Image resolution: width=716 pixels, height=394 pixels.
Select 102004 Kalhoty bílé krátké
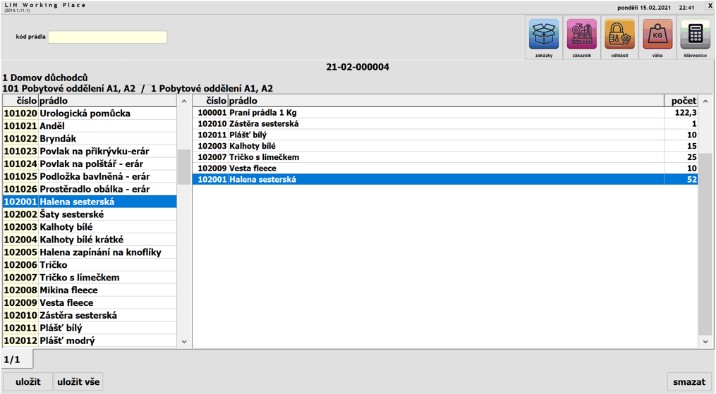pyautogui.click(x=90, y=240)
